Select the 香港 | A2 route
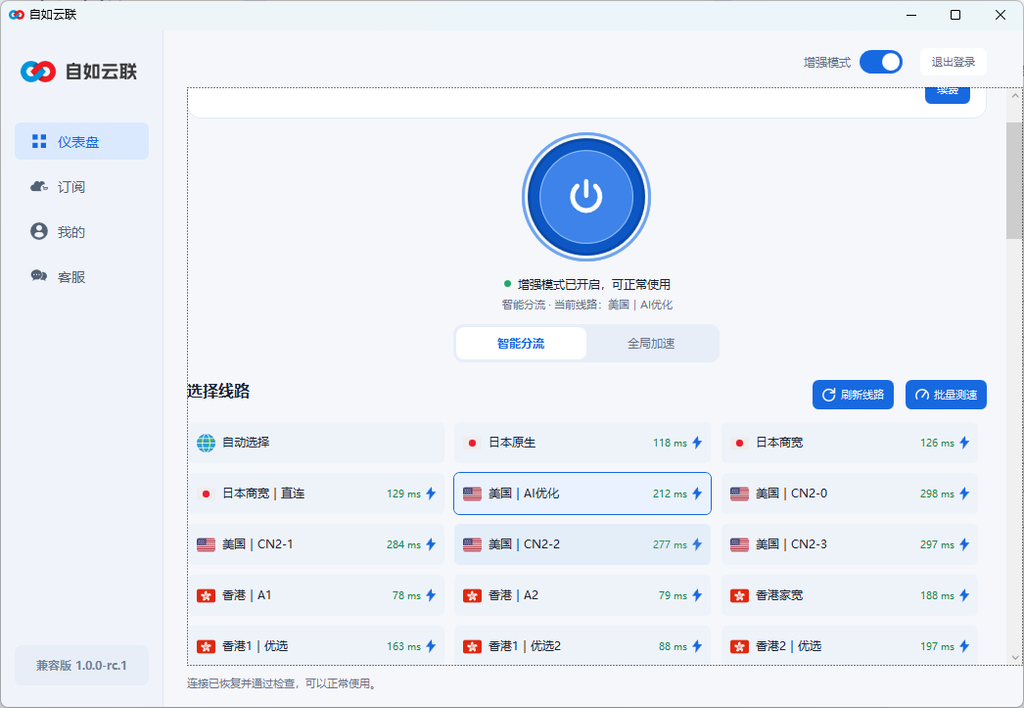This screenshot has width=1024, height=708. click(x=582, y=595)
